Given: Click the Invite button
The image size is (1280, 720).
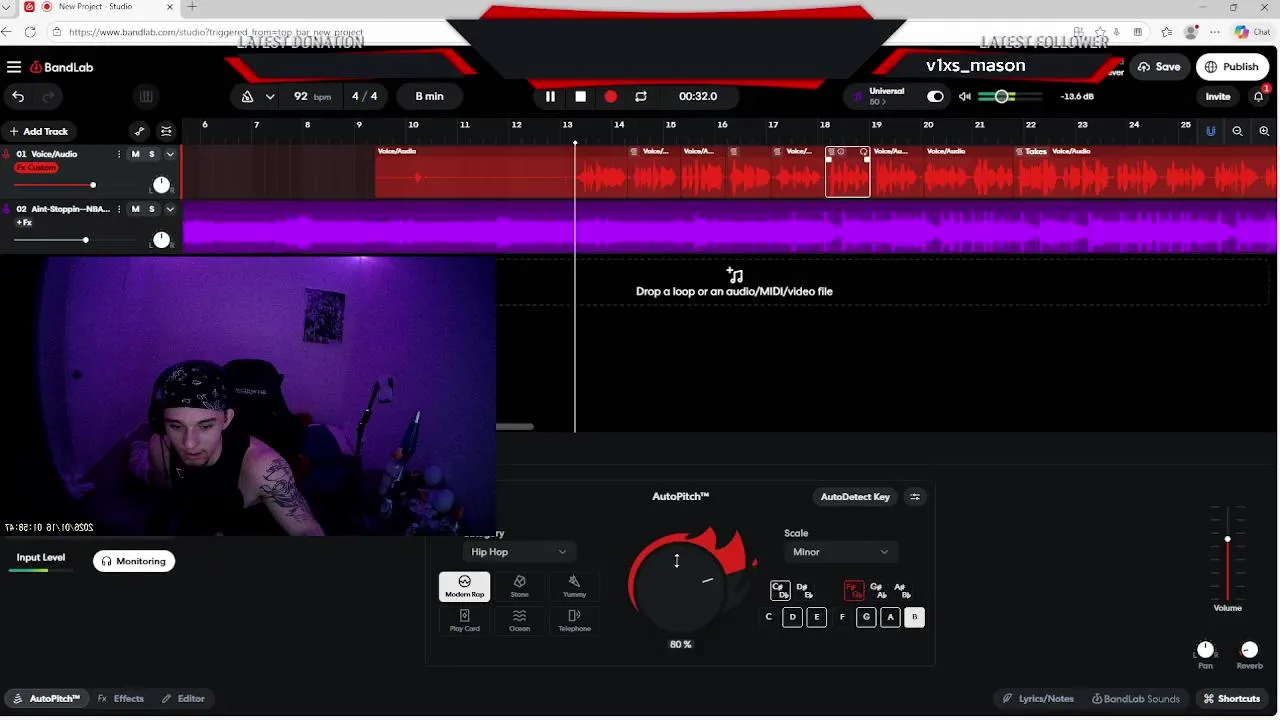Looking at the screenshot, I should click(x=1218, y=96).
